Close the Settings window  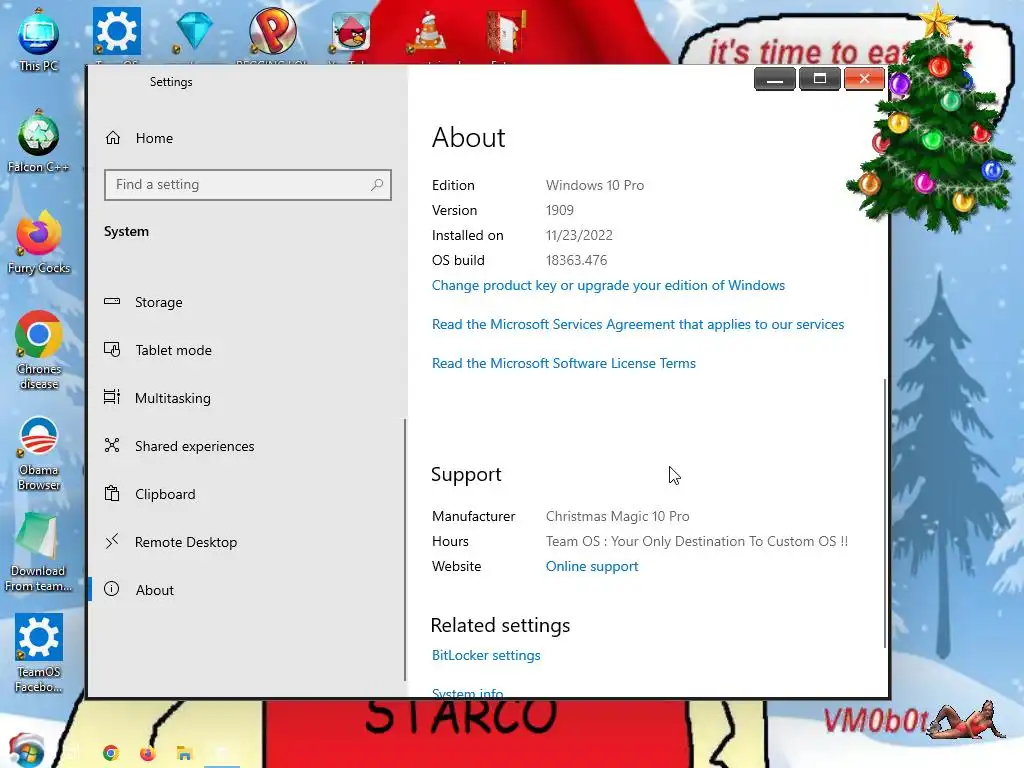(x=864, y=79)
